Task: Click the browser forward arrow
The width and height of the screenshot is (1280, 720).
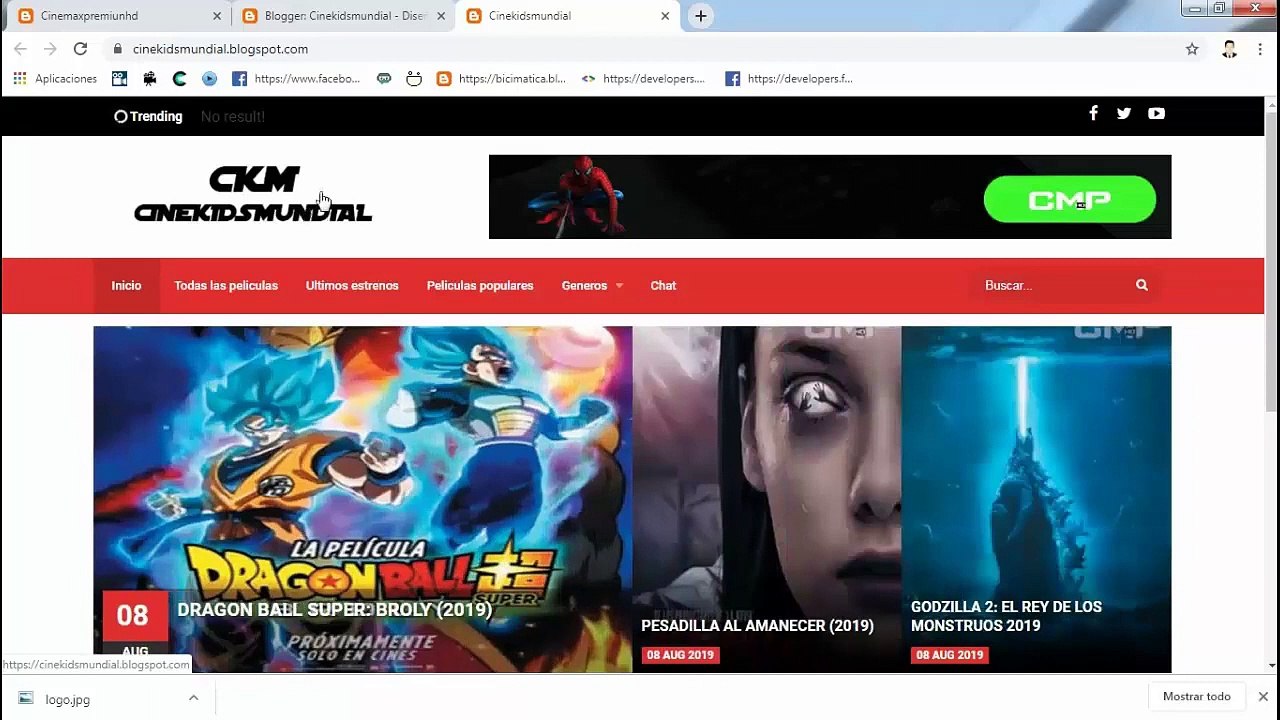Action: (50, 48)
